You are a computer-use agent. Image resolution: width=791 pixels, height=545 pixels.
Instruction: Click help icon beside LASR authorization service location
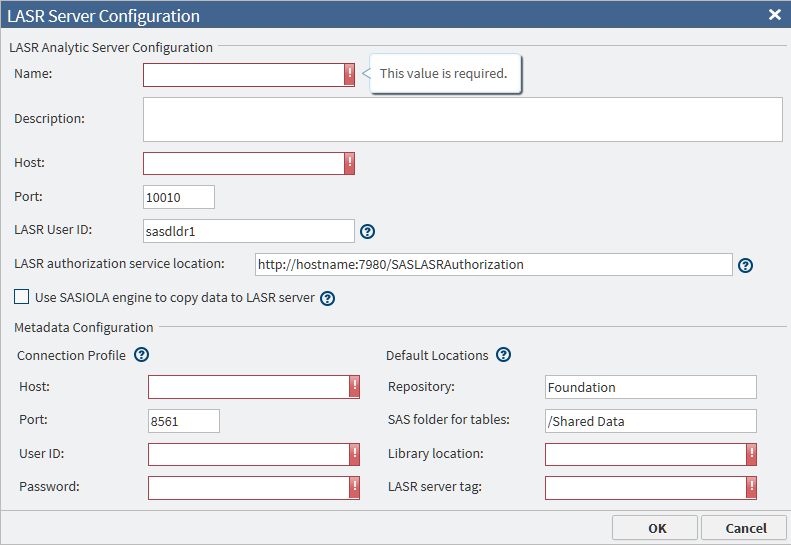pyautogui.click(x=744, y=265)
